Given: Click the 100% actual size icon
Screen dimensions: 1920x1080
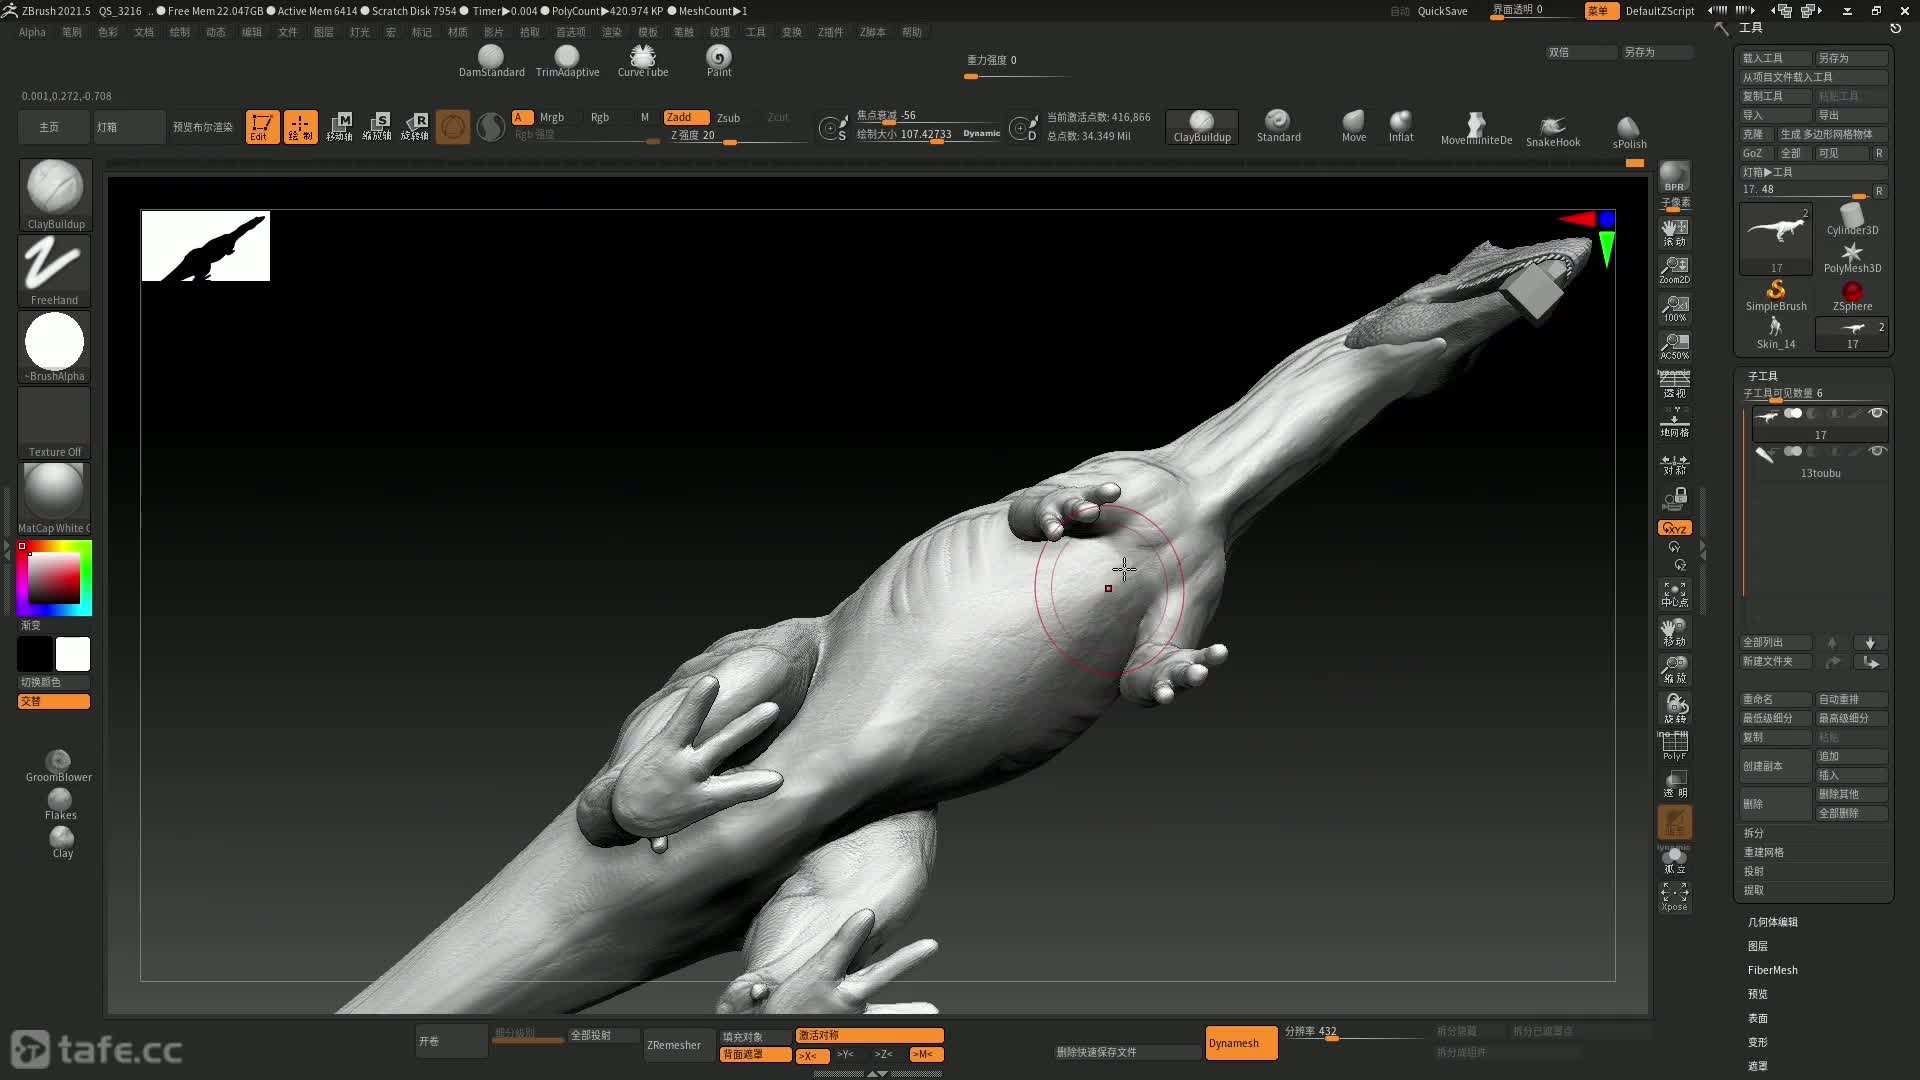Looking at the screenshot, I should (x=1674, y=308).
